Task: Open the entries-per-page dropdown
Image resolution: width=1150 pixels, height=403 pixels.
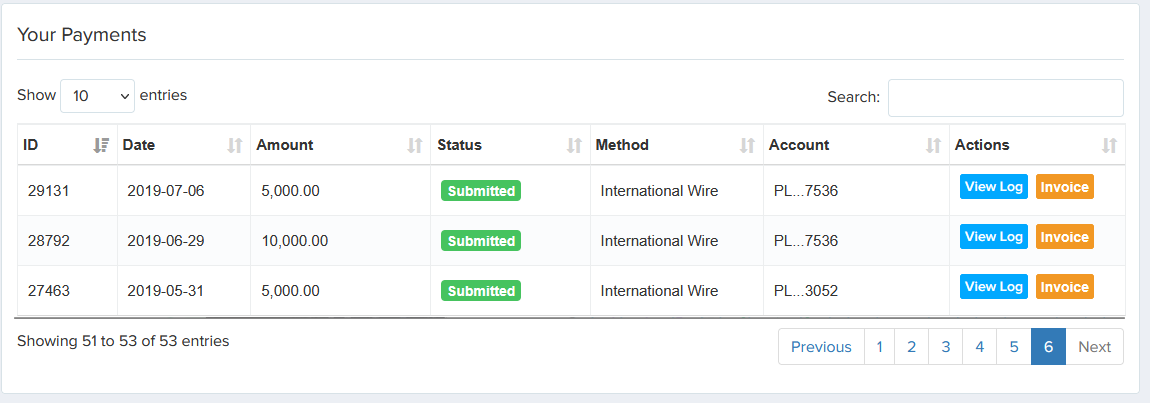Action: click(x=97, y=96)
